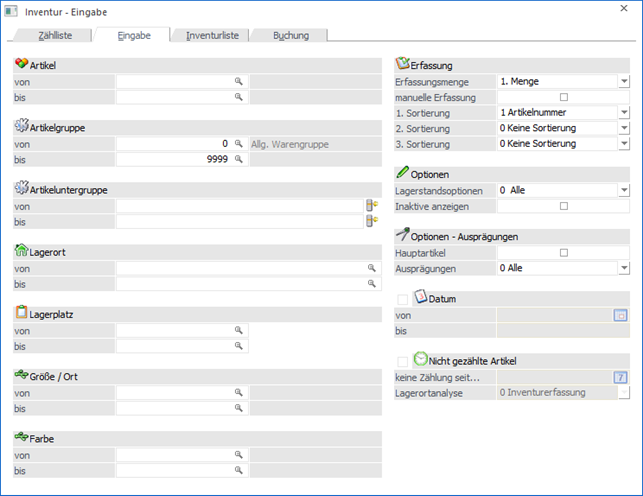The width and height of the screenshot is (643, 496).
Task: Open the 1. Sortierung dropdown
Action: (623, 113)
